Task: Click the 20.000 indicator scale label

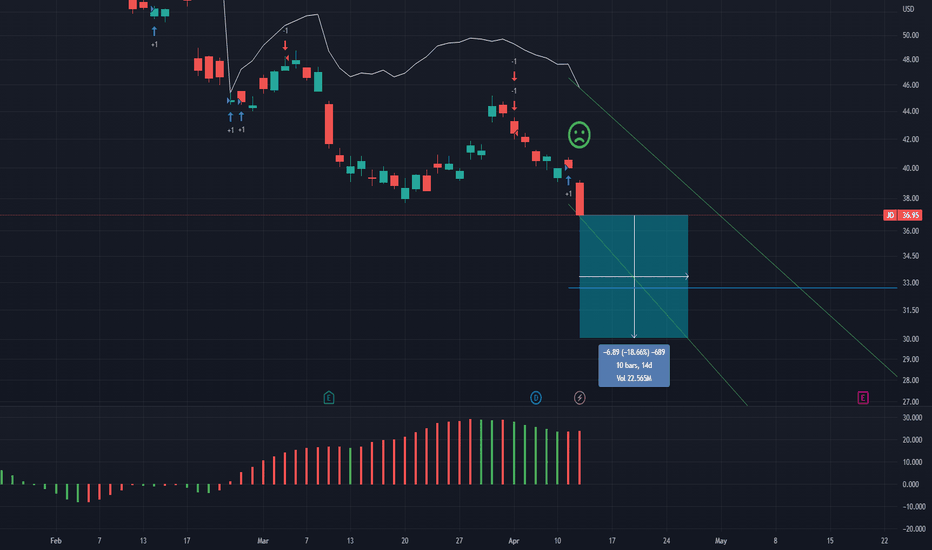Action: [912, 440]
